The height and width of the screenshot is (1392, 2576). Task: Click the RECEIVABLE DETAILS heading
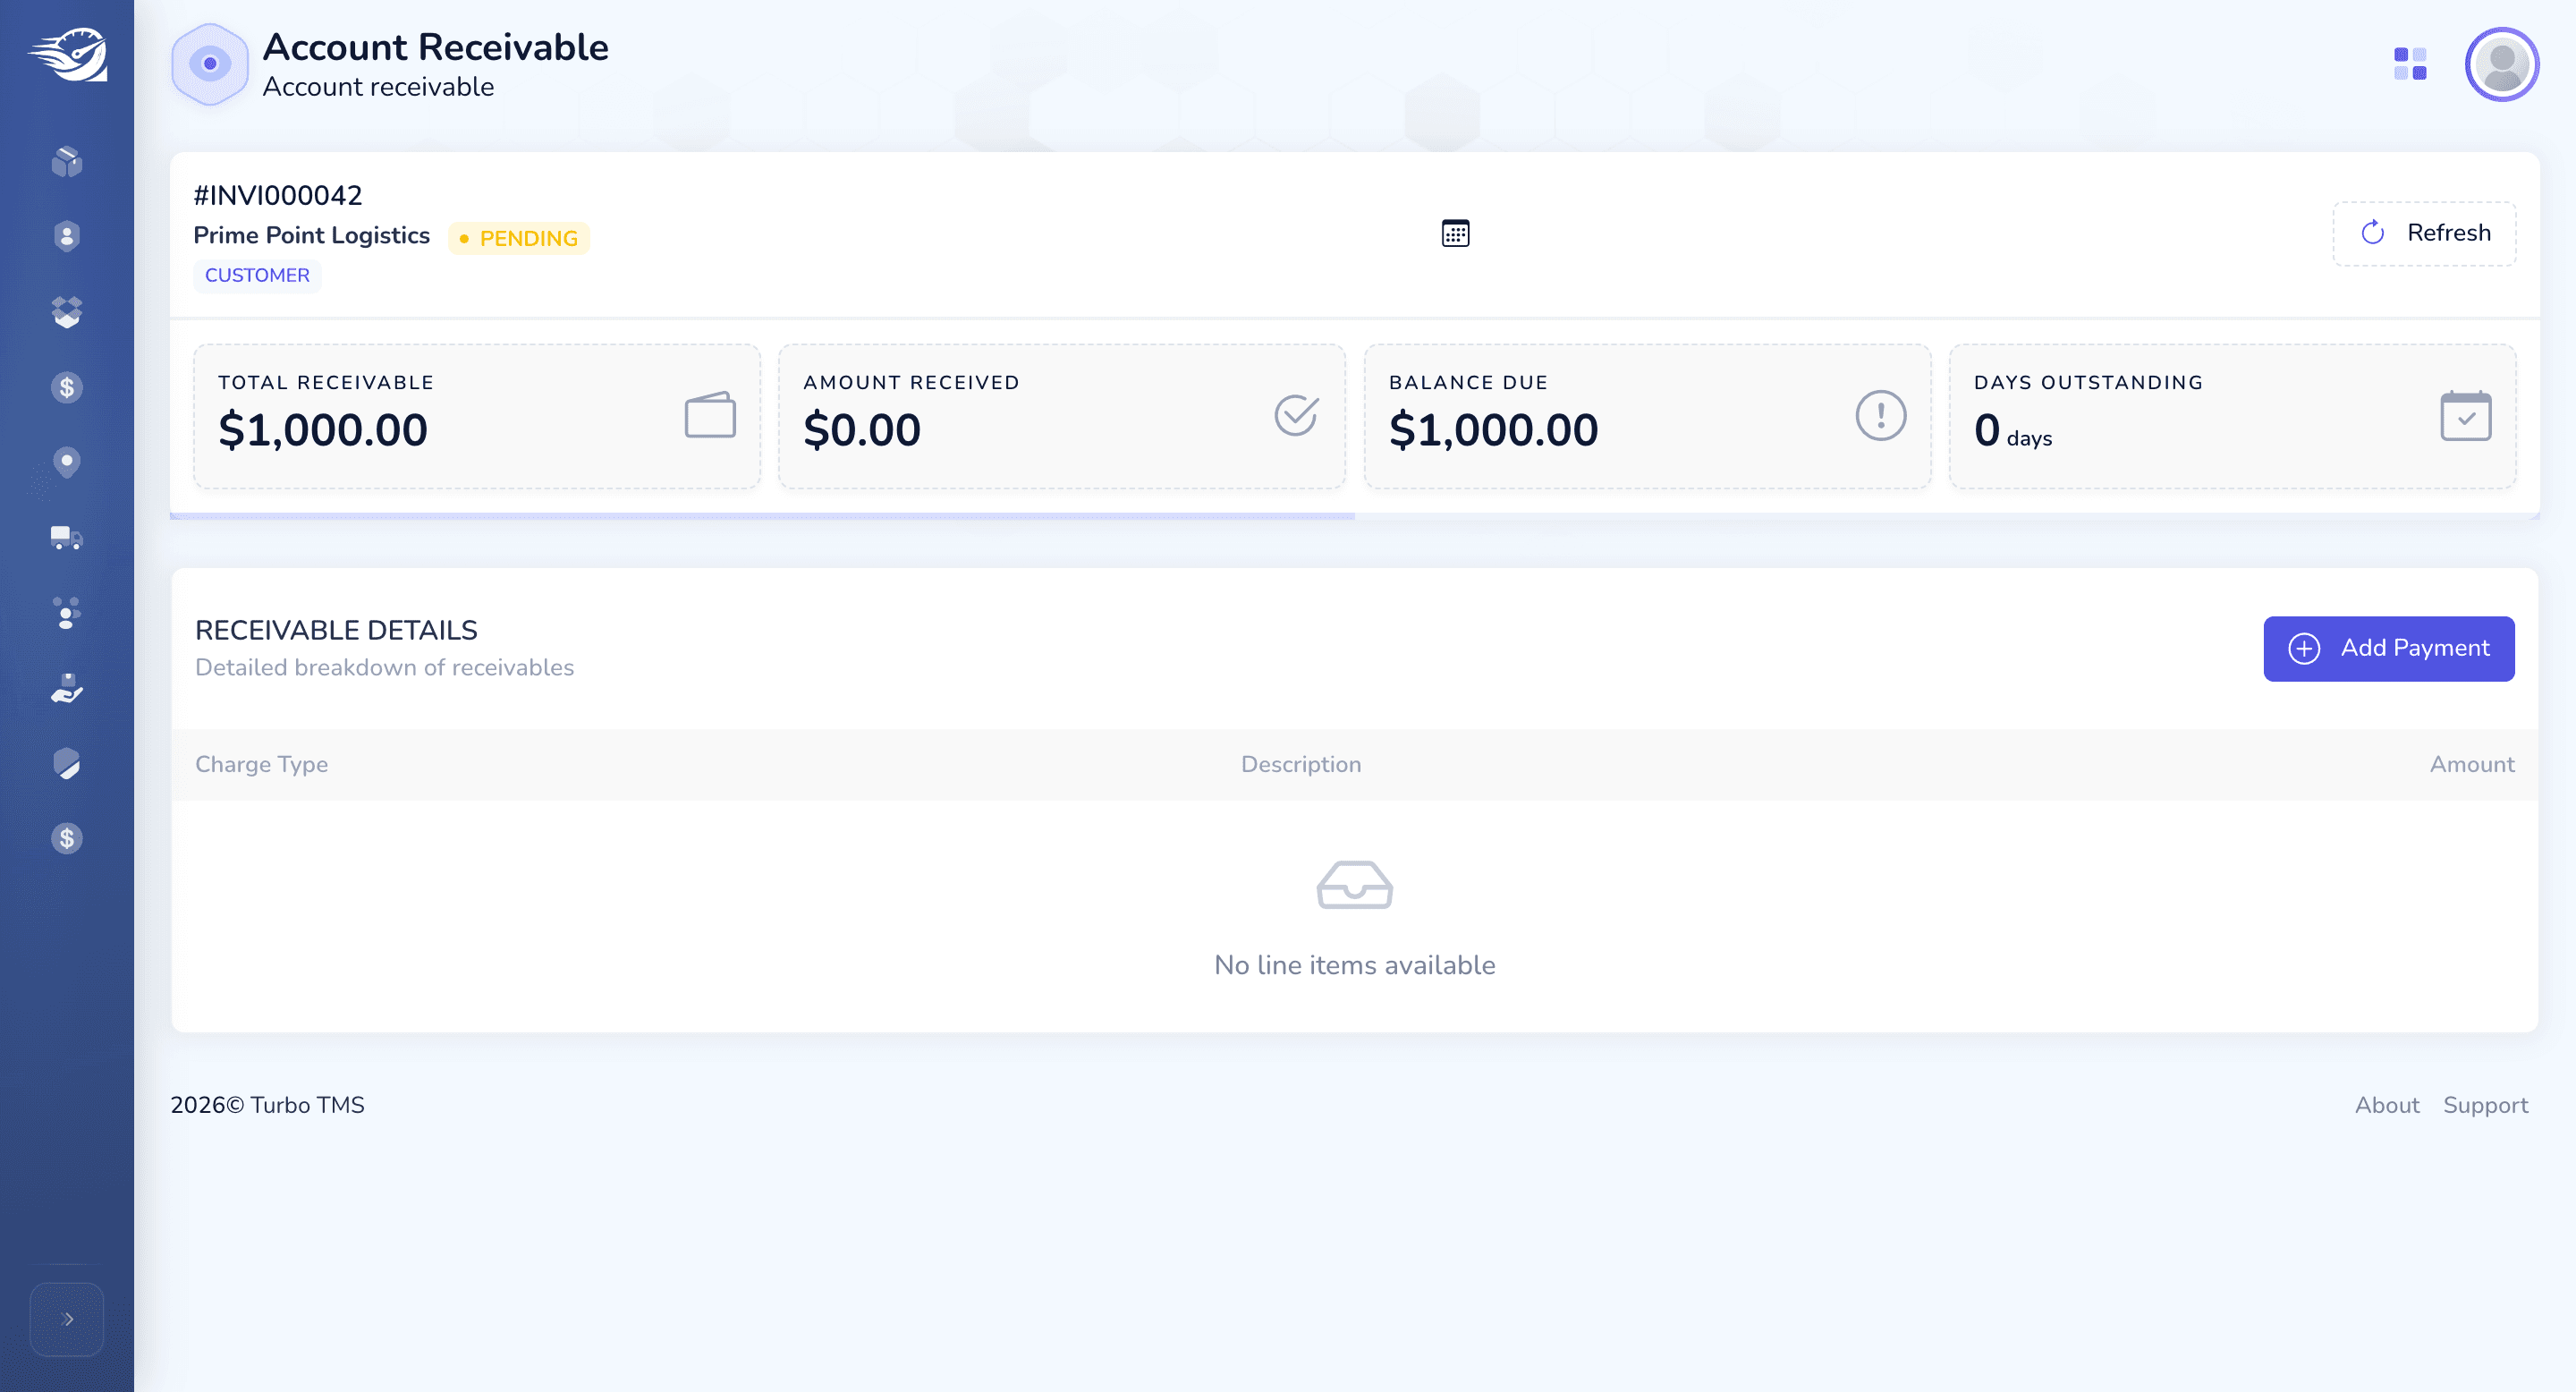click(336, 630)
